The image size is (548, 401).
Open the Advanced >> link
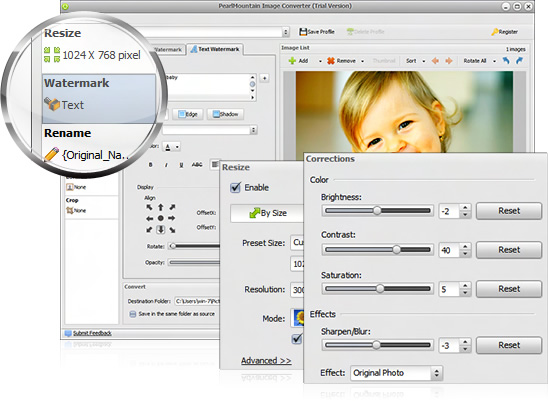click(266, 360)
